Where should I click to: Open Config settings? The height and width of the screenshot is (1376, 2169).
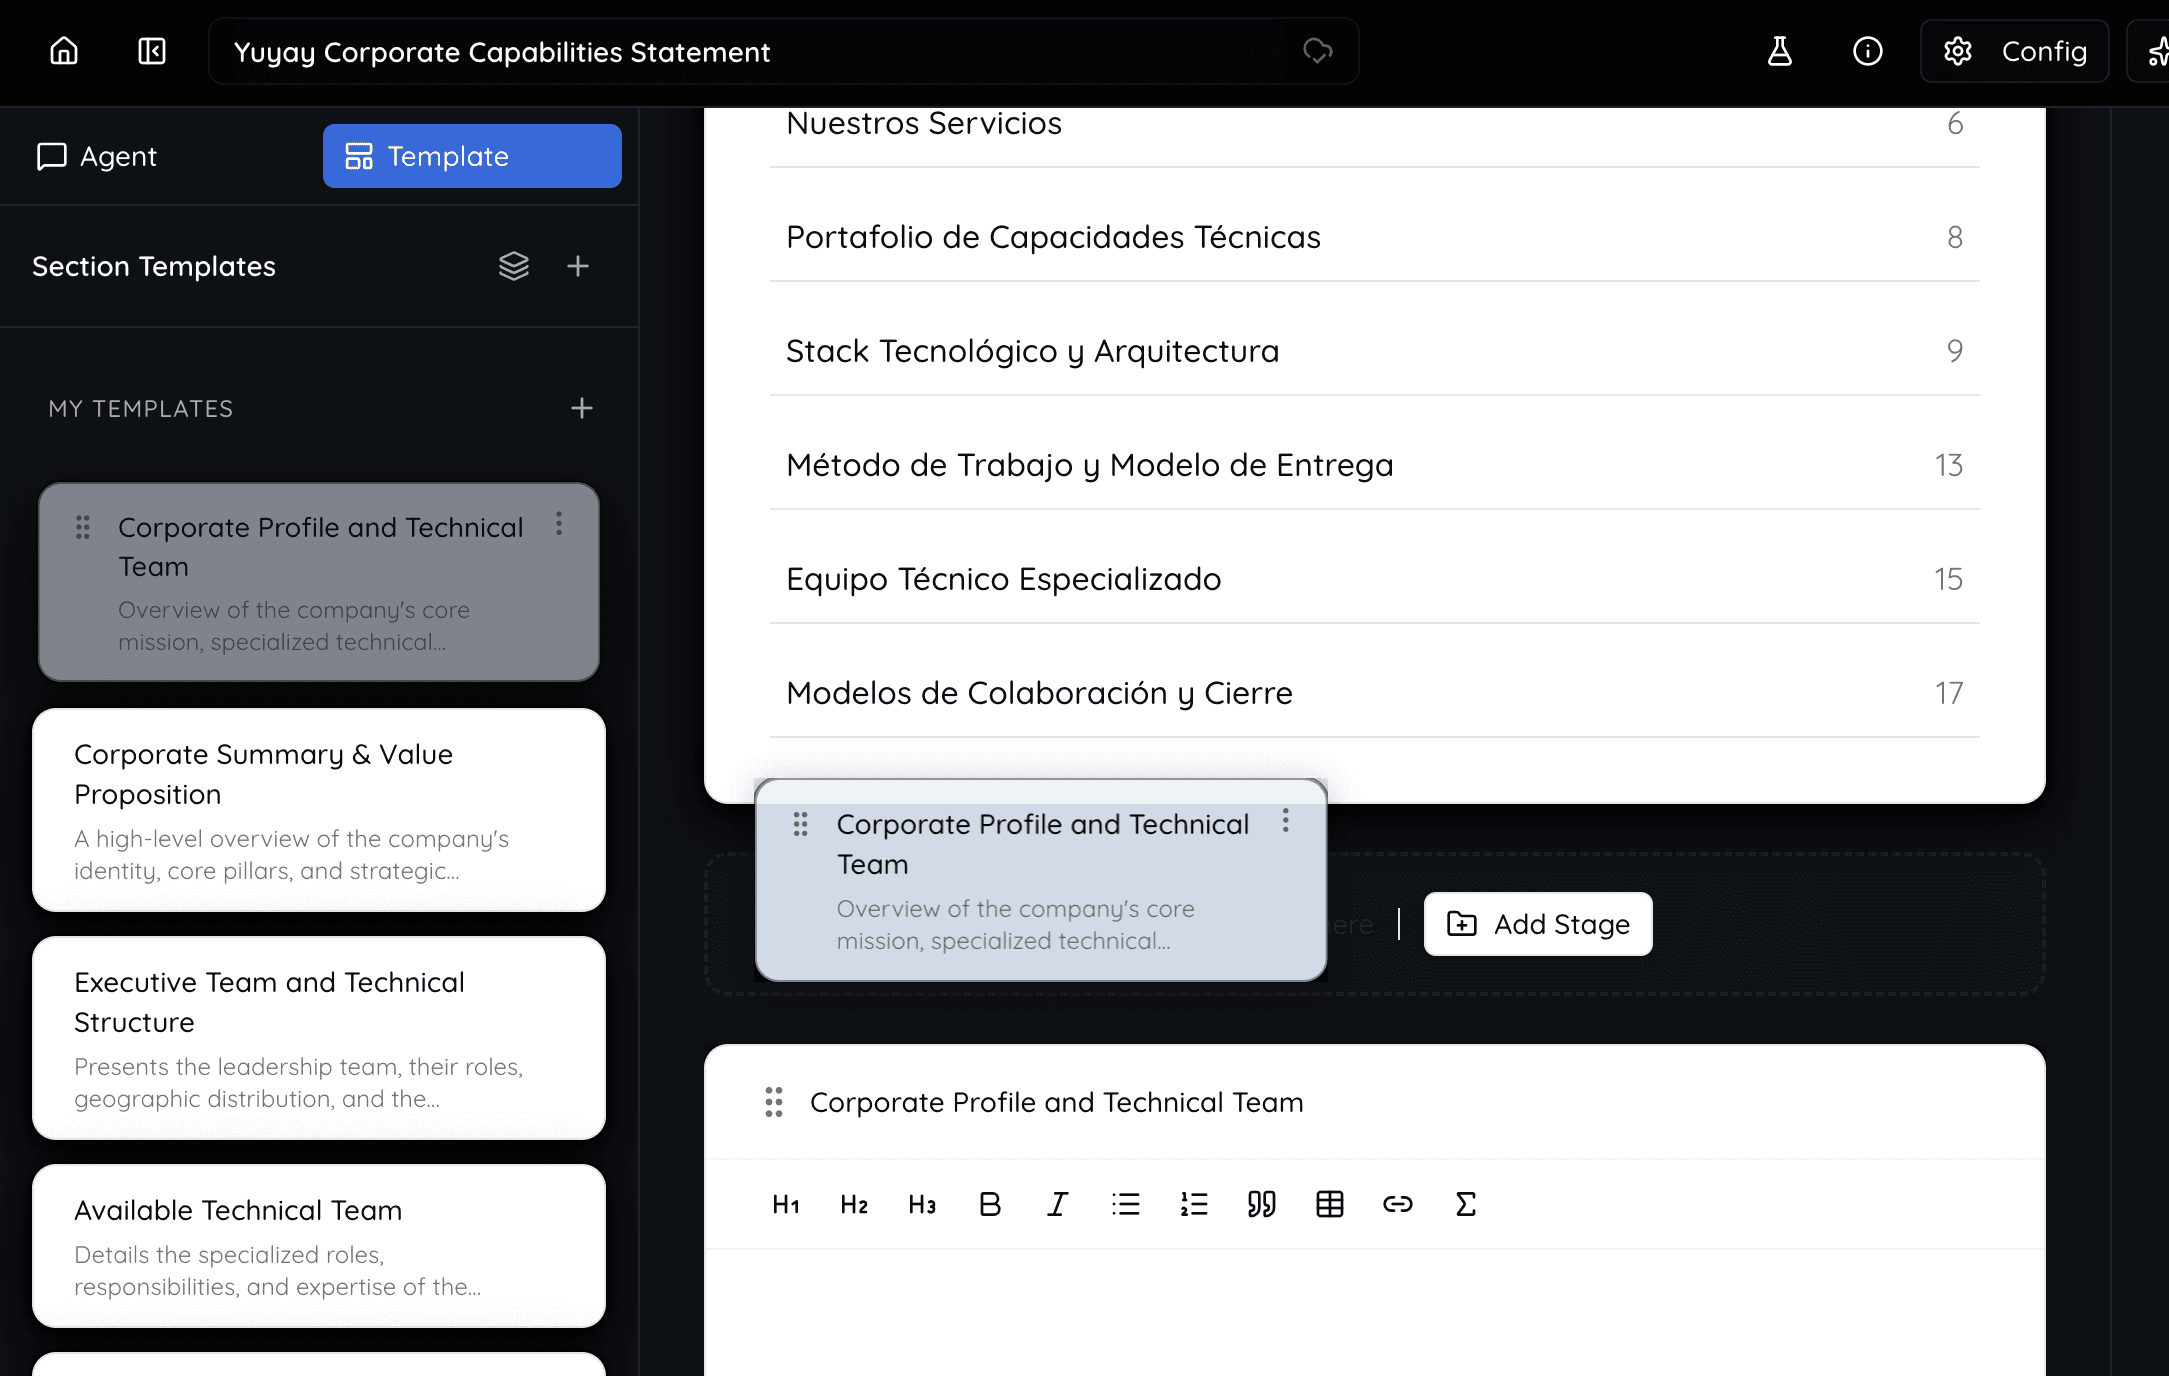point(2015,51)
